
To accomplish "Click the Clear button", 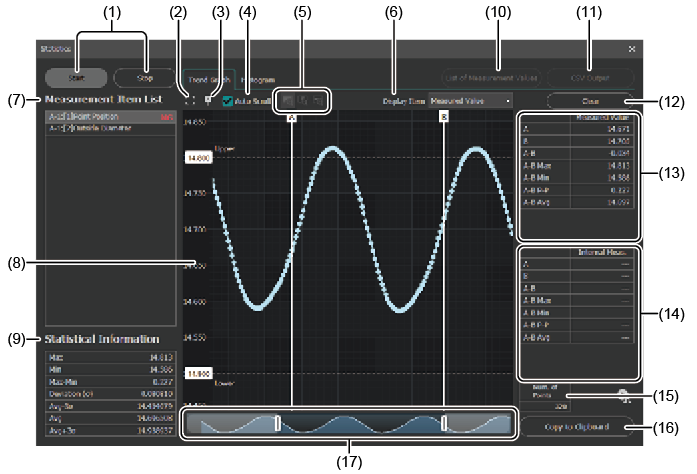I will pos(587,101).
